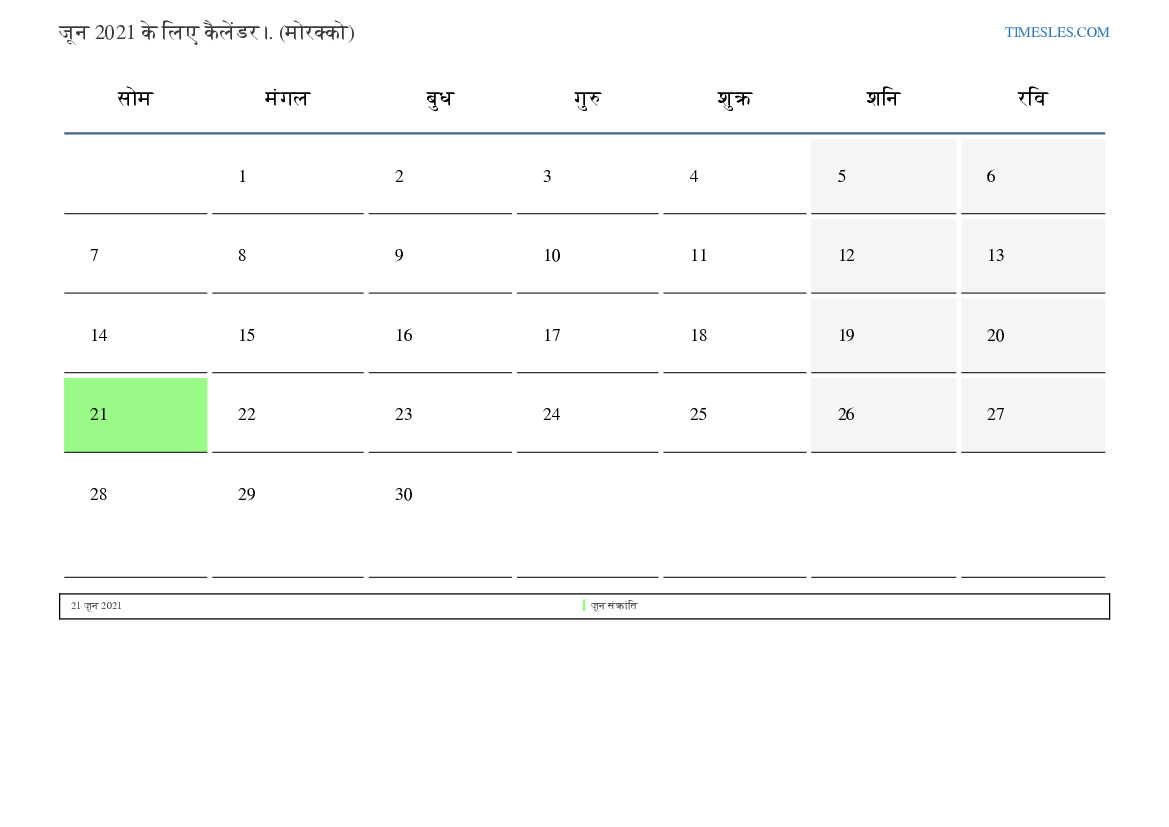Select the बुध weekday header

pyautogui.click(x=439, y=99)
